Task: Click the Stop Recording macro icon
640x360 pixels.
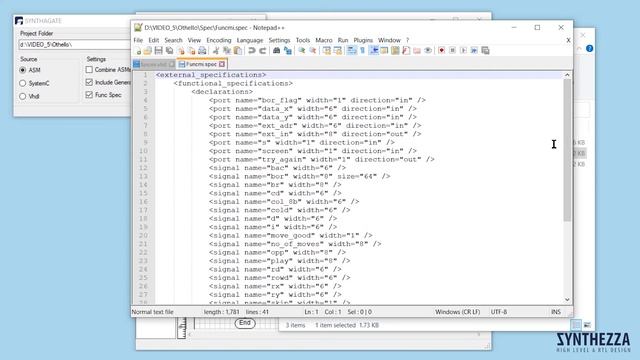Action: tap(453, 51)
